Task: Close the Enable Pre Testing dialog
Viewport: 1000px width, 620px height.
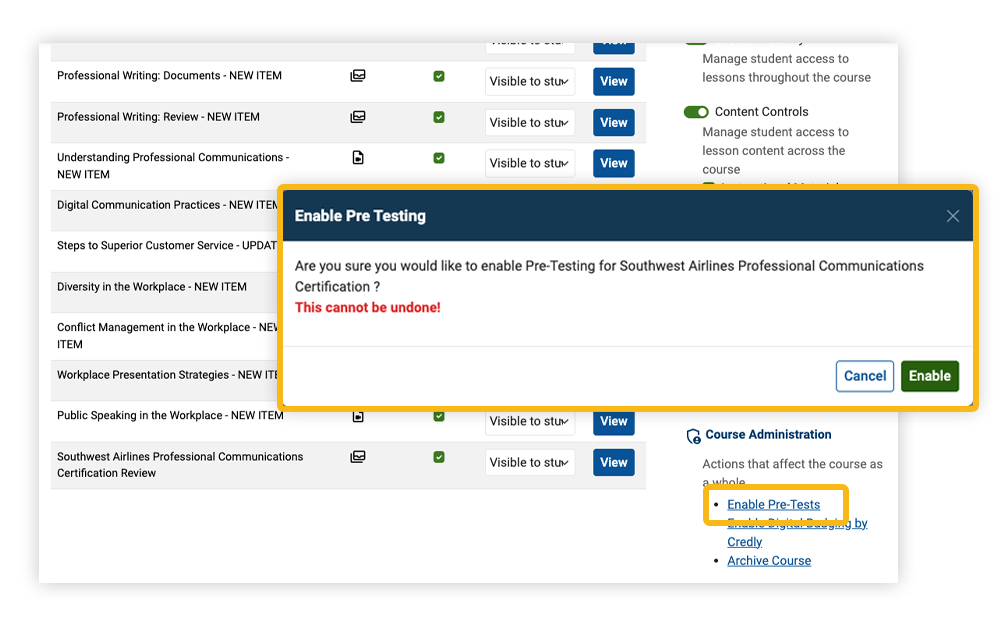Action: click(952, 215)
